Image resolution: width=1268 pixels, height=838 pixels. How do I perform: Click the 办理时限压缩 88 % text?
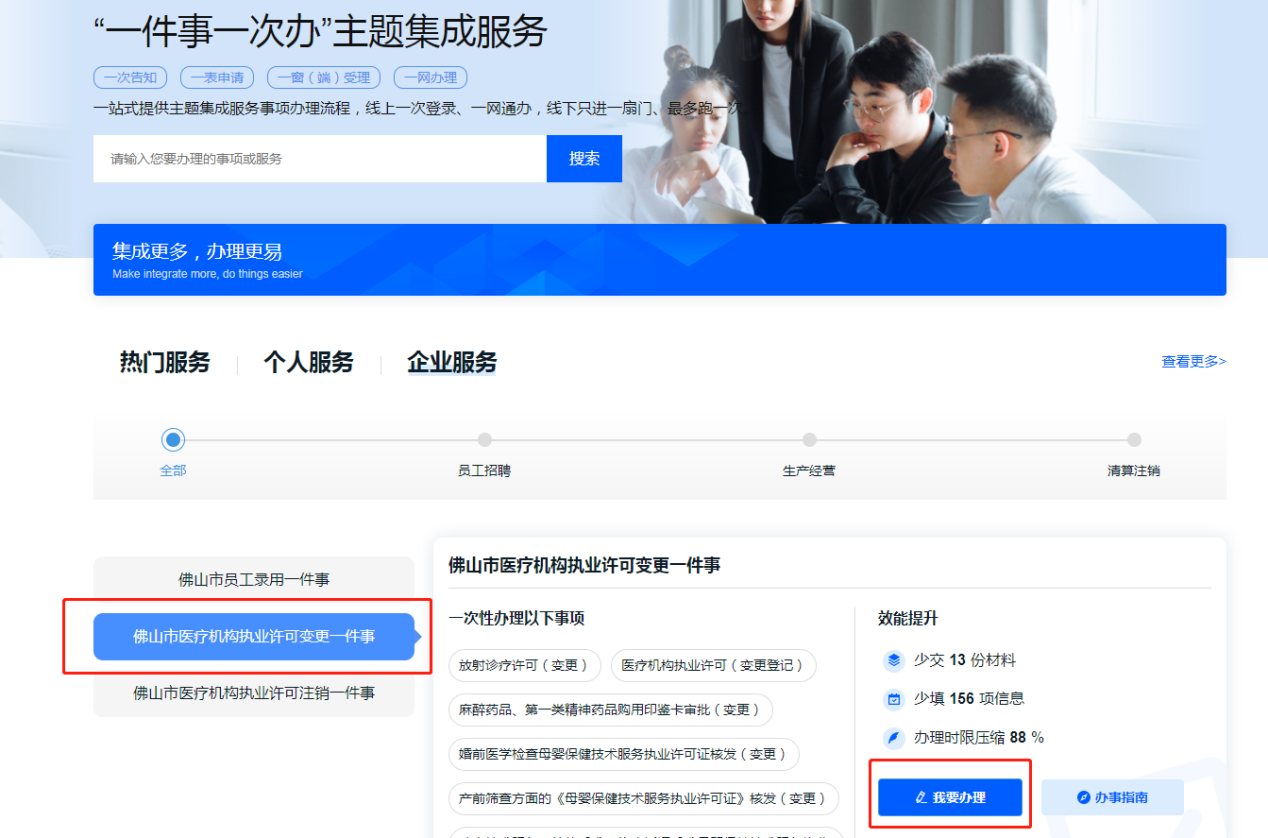(979, 738)
